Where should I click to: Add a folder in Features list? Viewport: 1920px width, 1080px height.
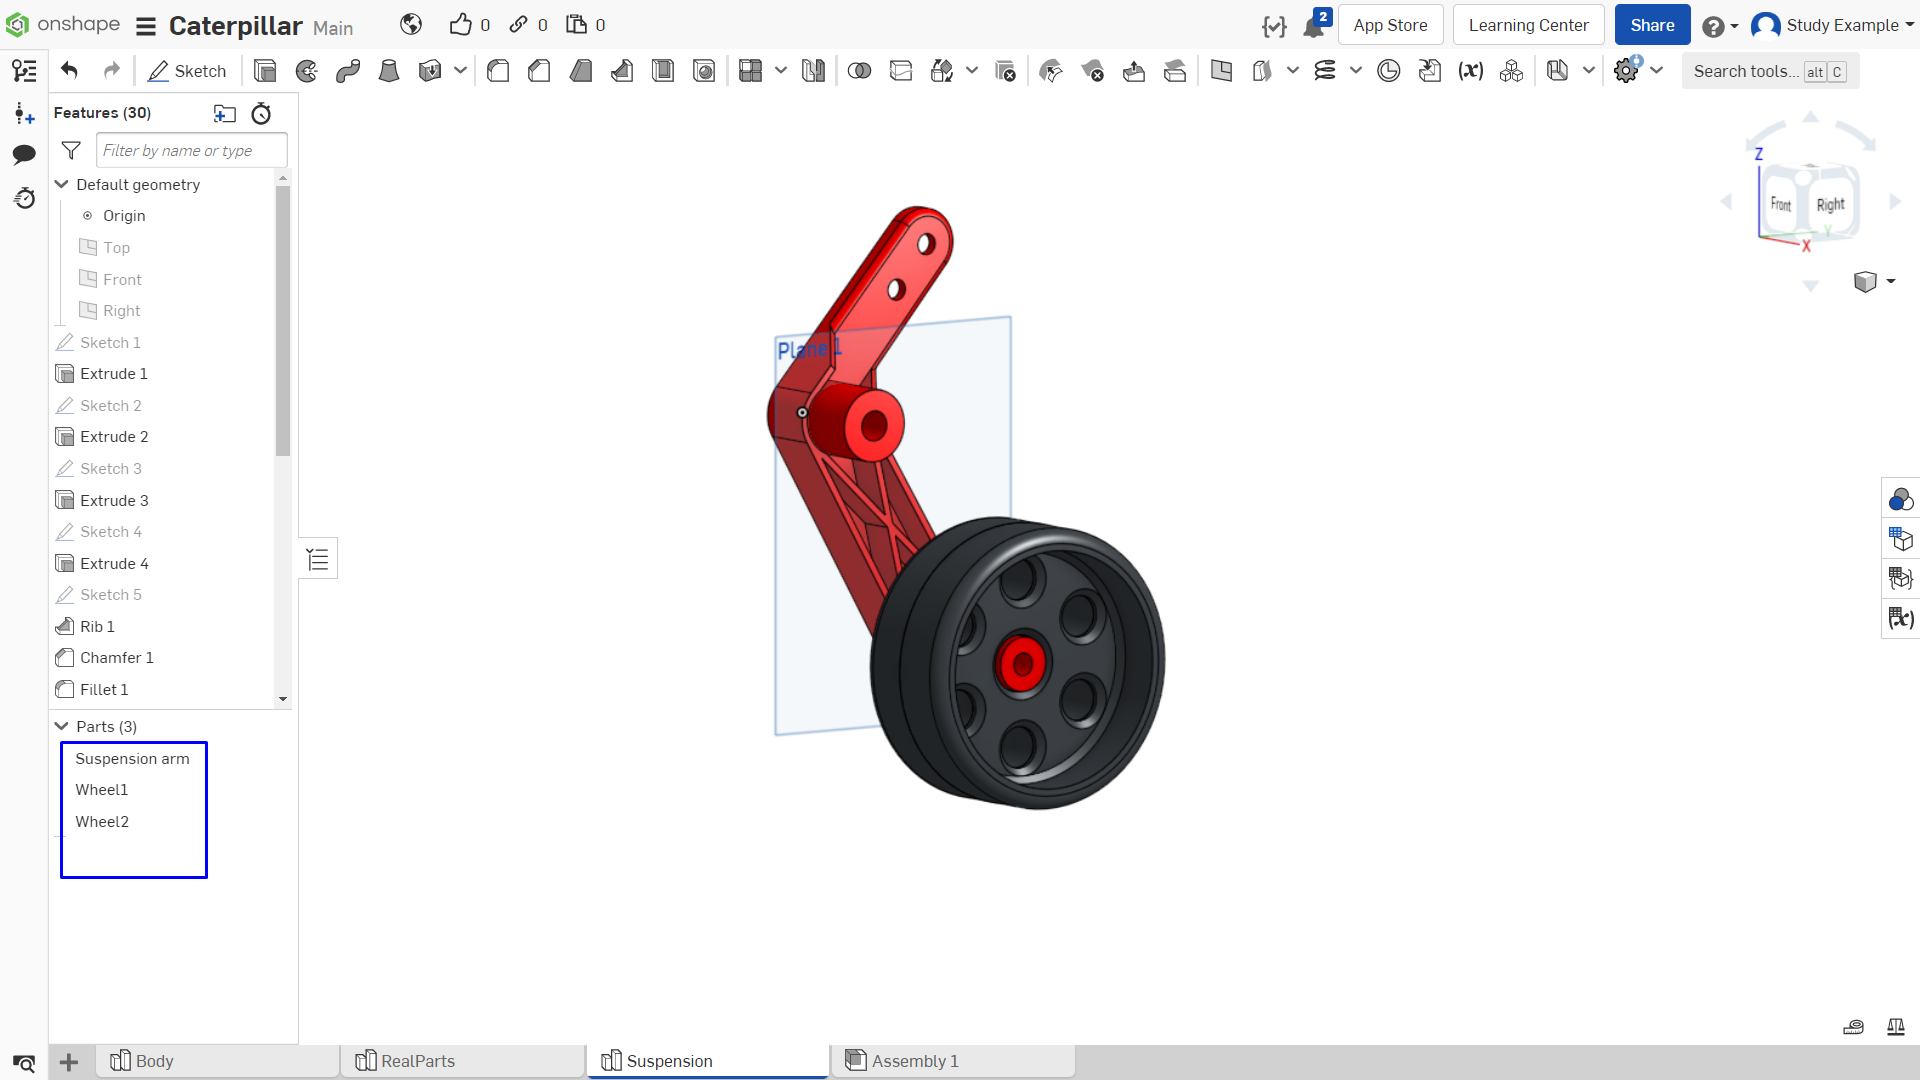pyautogui.click(x=225, y=113)
